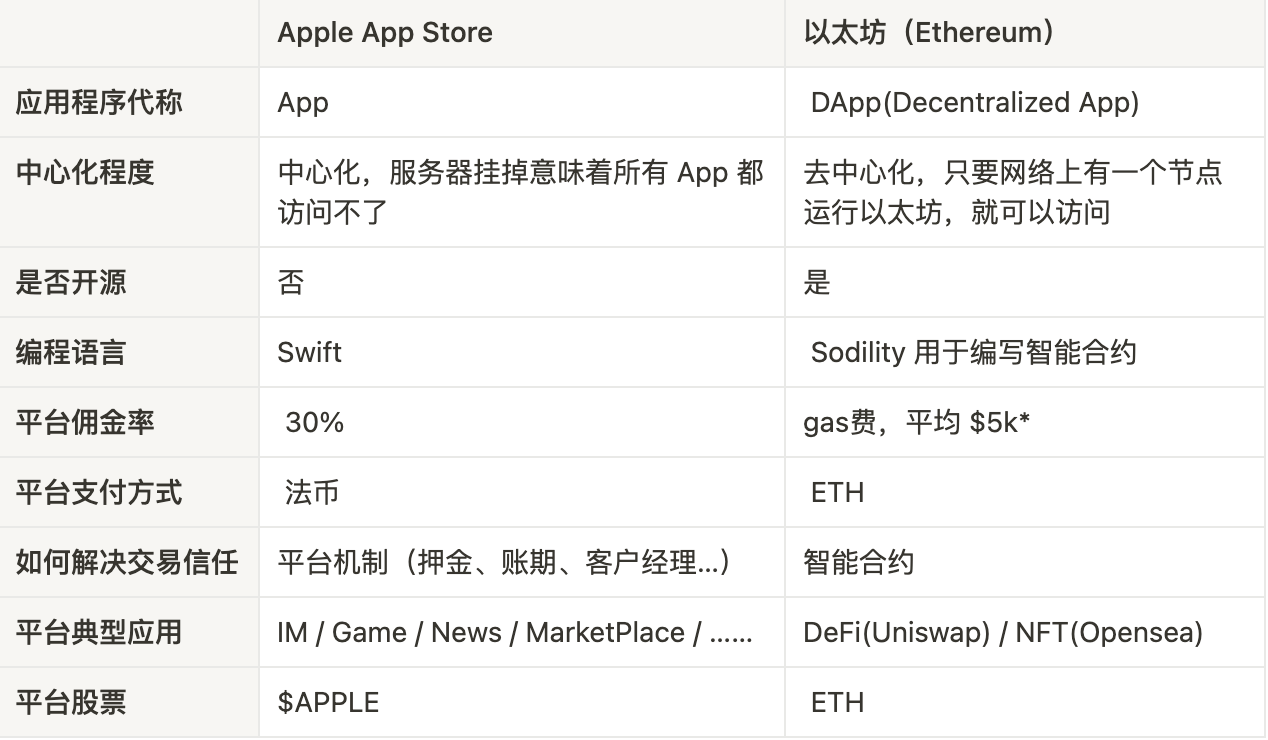Click the DApp(Decentralized App) cell

[x=975, y=103]
